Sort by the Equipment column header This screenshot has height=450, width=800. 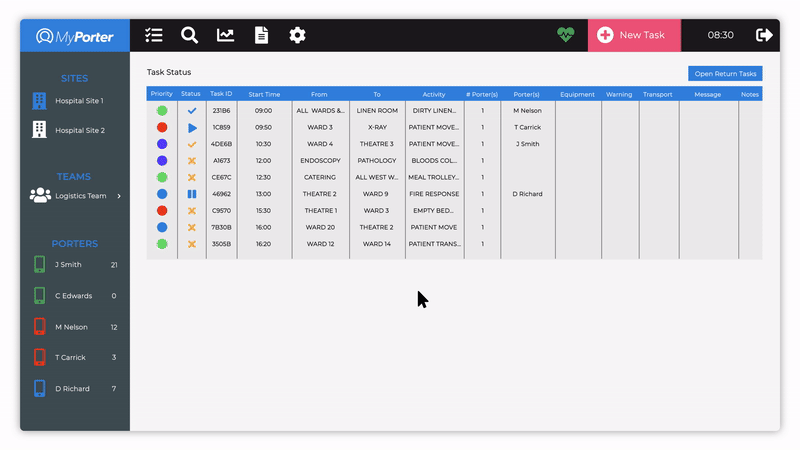click(x=577, y=94)
